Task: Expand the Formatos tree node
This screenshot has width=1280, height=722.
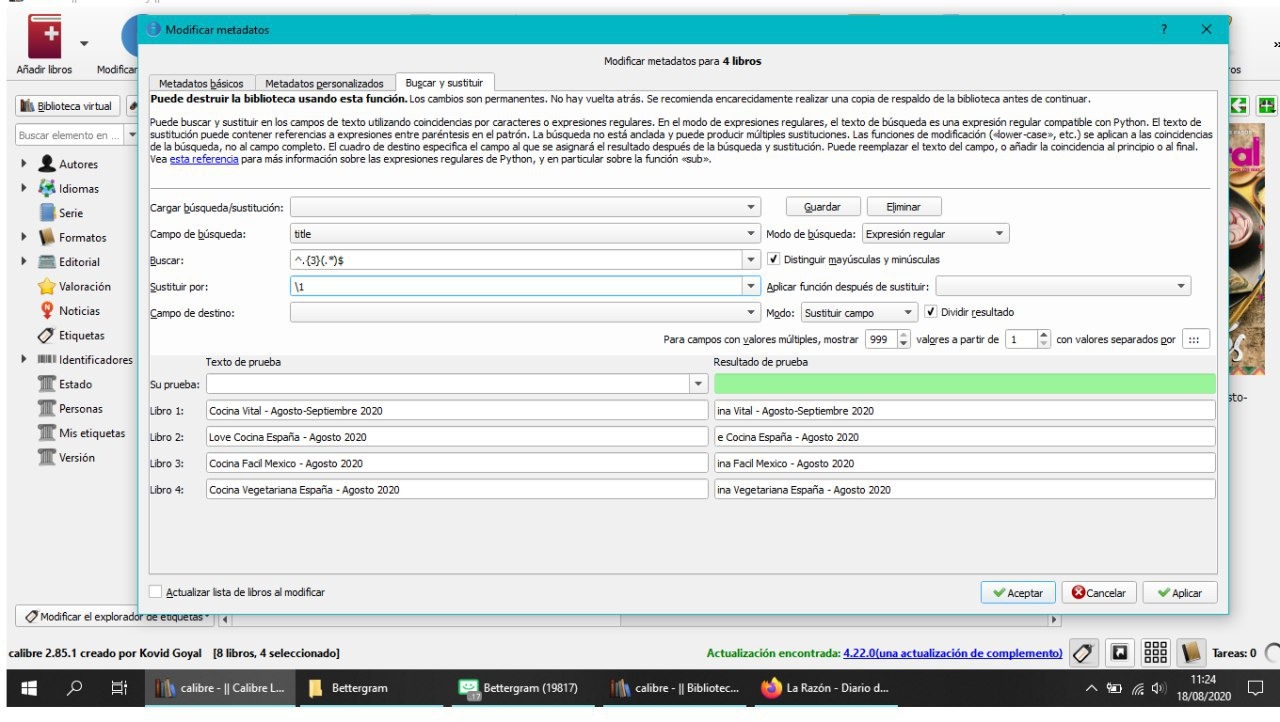Action: tap(24, 237)
